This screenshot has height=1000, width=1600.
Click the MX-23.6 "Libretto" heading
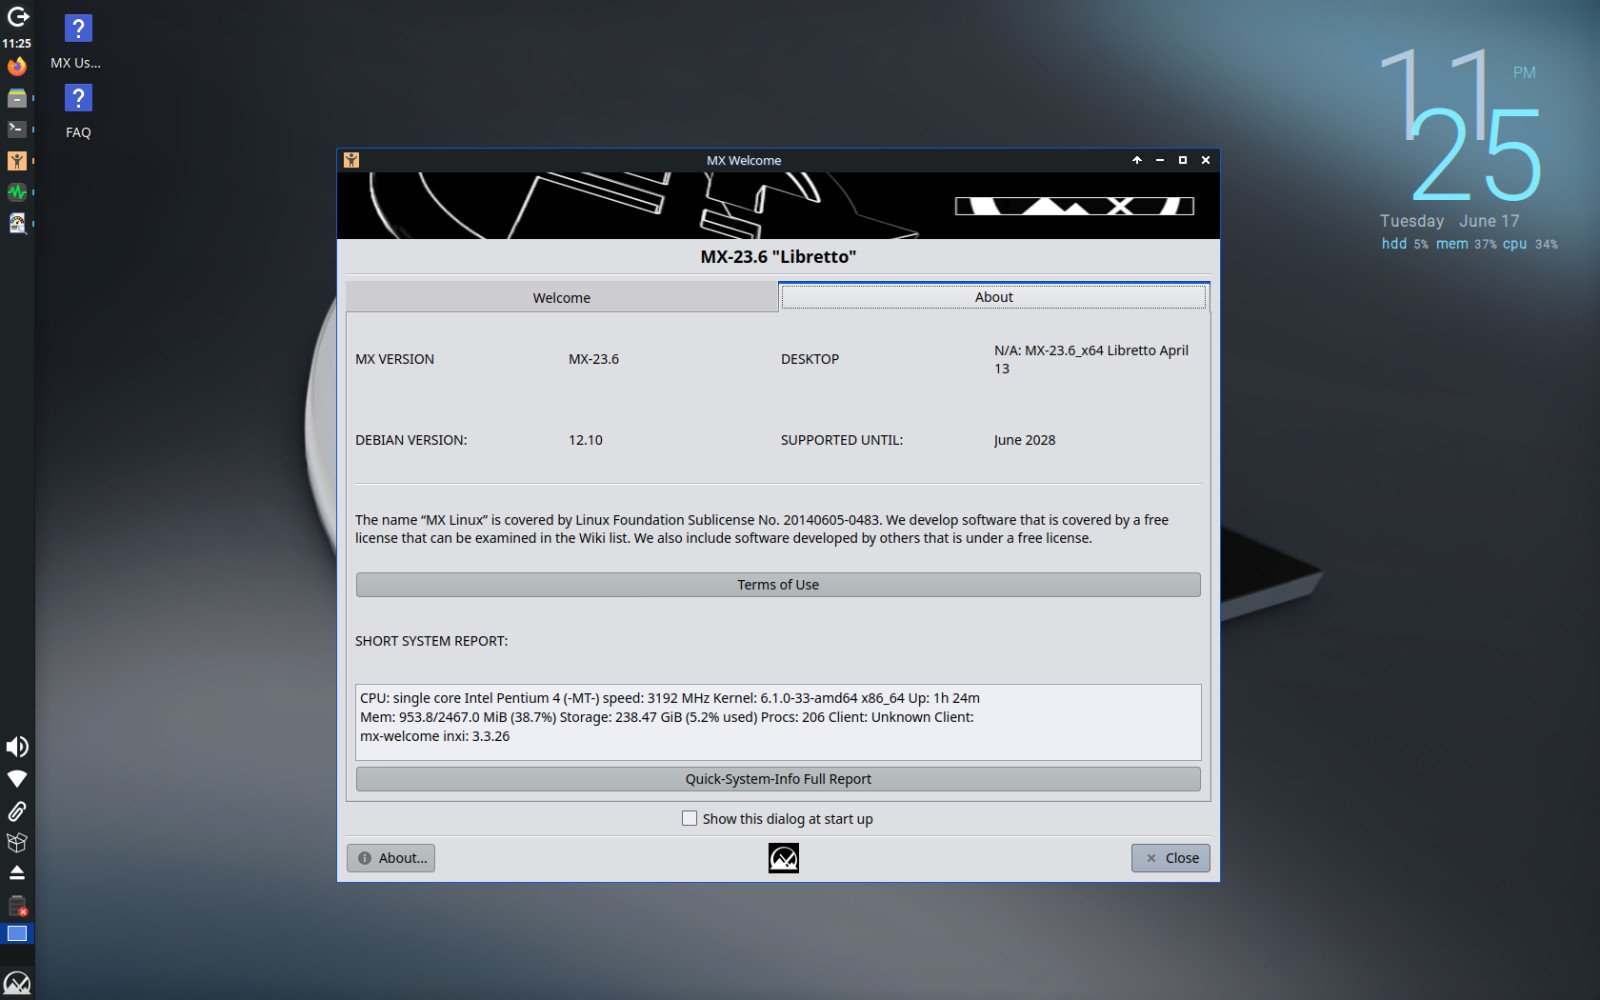778,257
